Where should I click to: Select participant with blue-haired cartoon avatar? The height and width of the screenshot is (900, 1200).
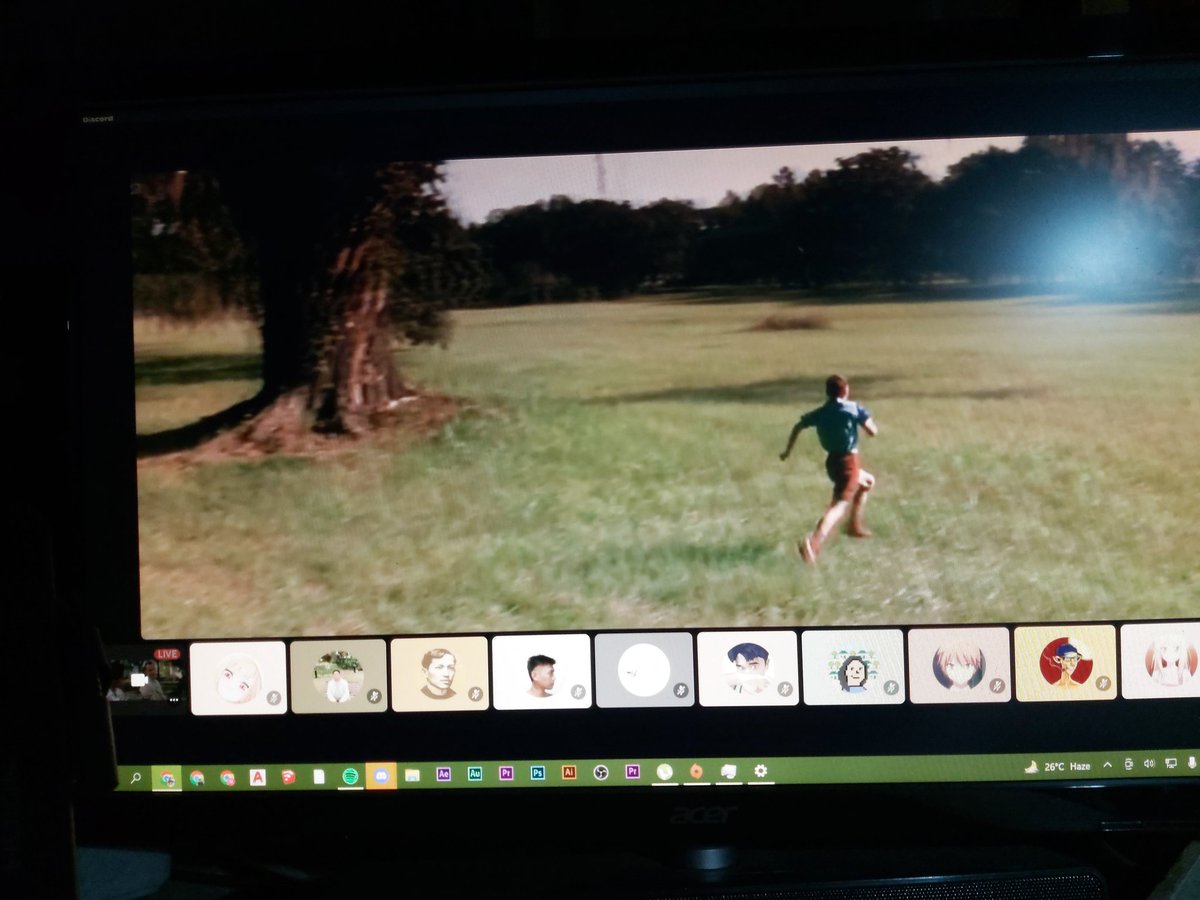point(747,668)
